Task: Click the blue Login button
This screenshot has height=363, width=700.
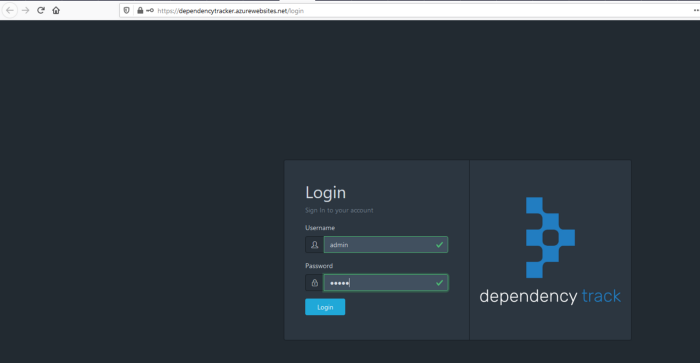Action: [x=325, y=307]
